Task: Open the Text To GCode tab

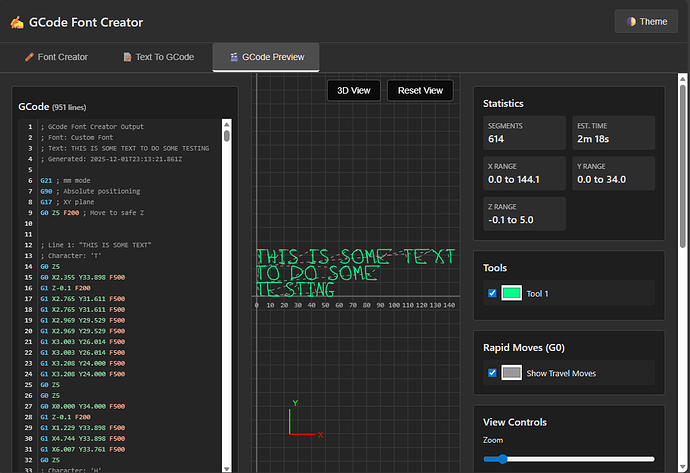Action: pos(158,57)
